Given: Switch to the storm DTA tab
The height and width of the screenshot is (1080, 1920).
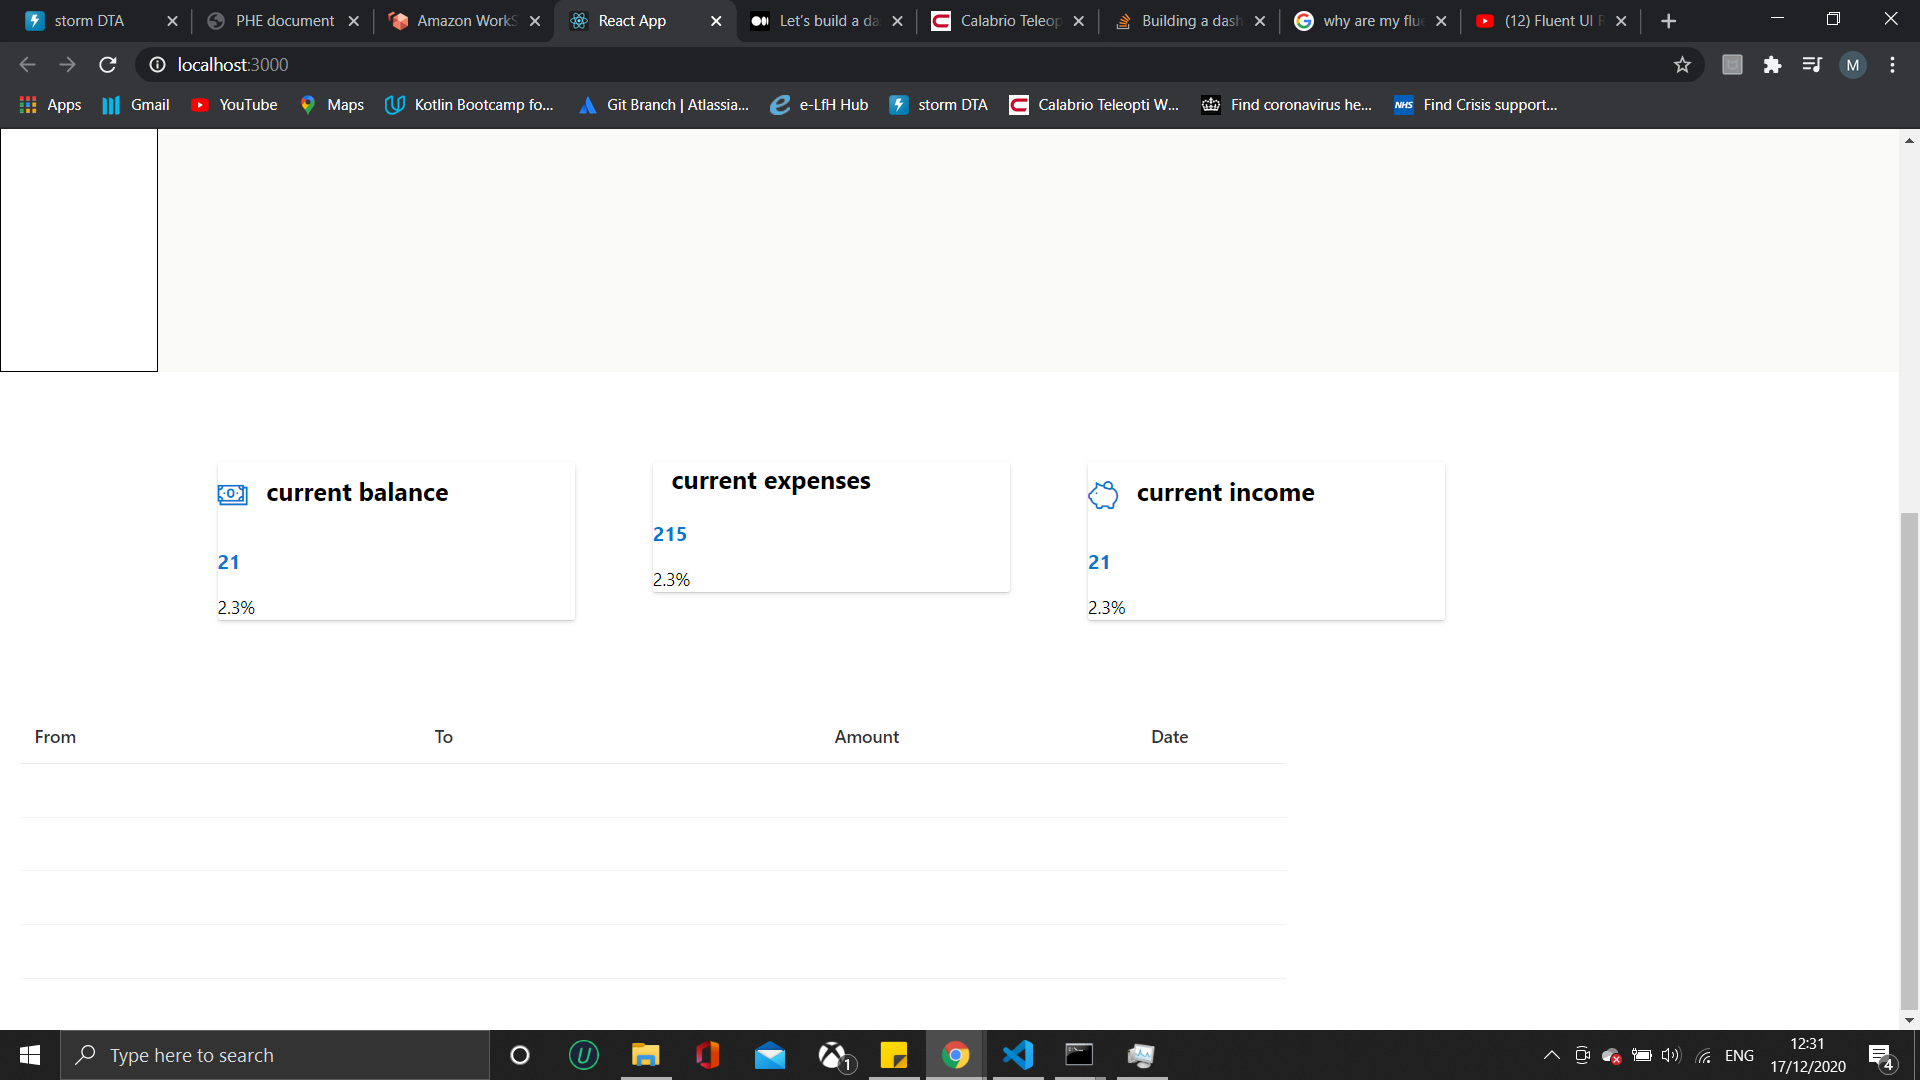Looking at the screenshot, I should click(x=88, y=21).
